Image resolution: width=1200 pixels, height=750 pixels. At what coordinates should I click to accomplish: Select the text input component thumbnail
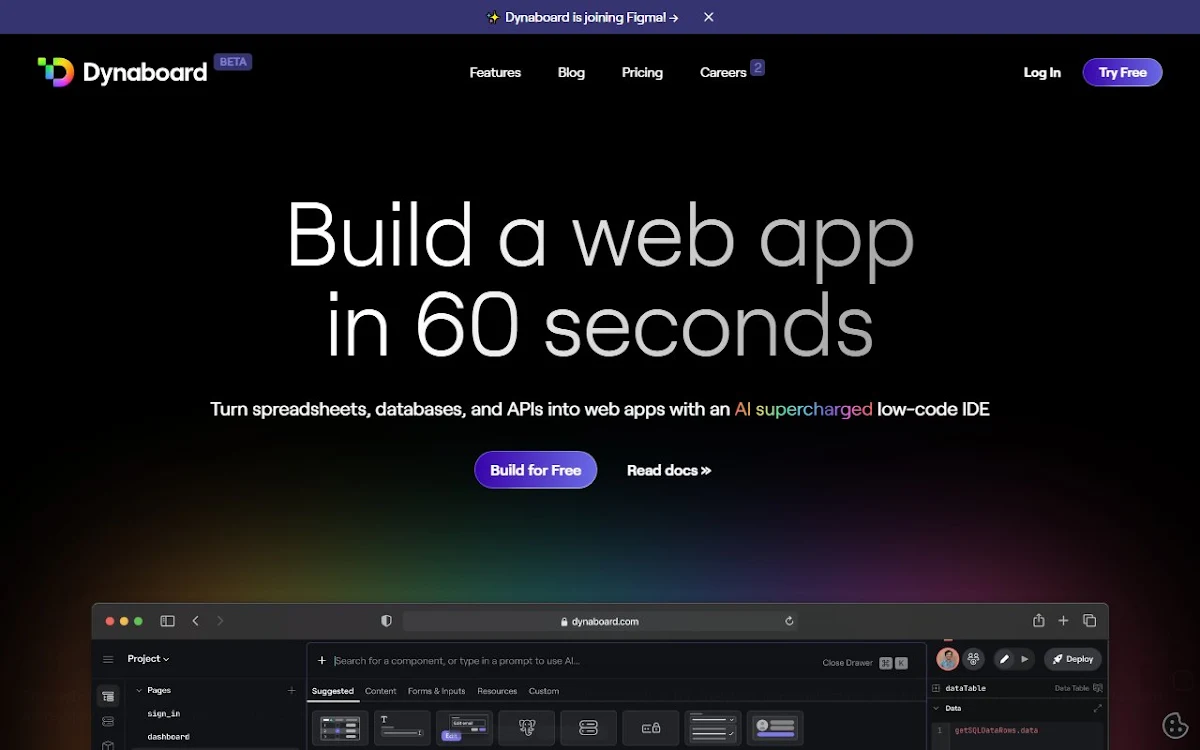pyautogui.click(x=402, y=728)
